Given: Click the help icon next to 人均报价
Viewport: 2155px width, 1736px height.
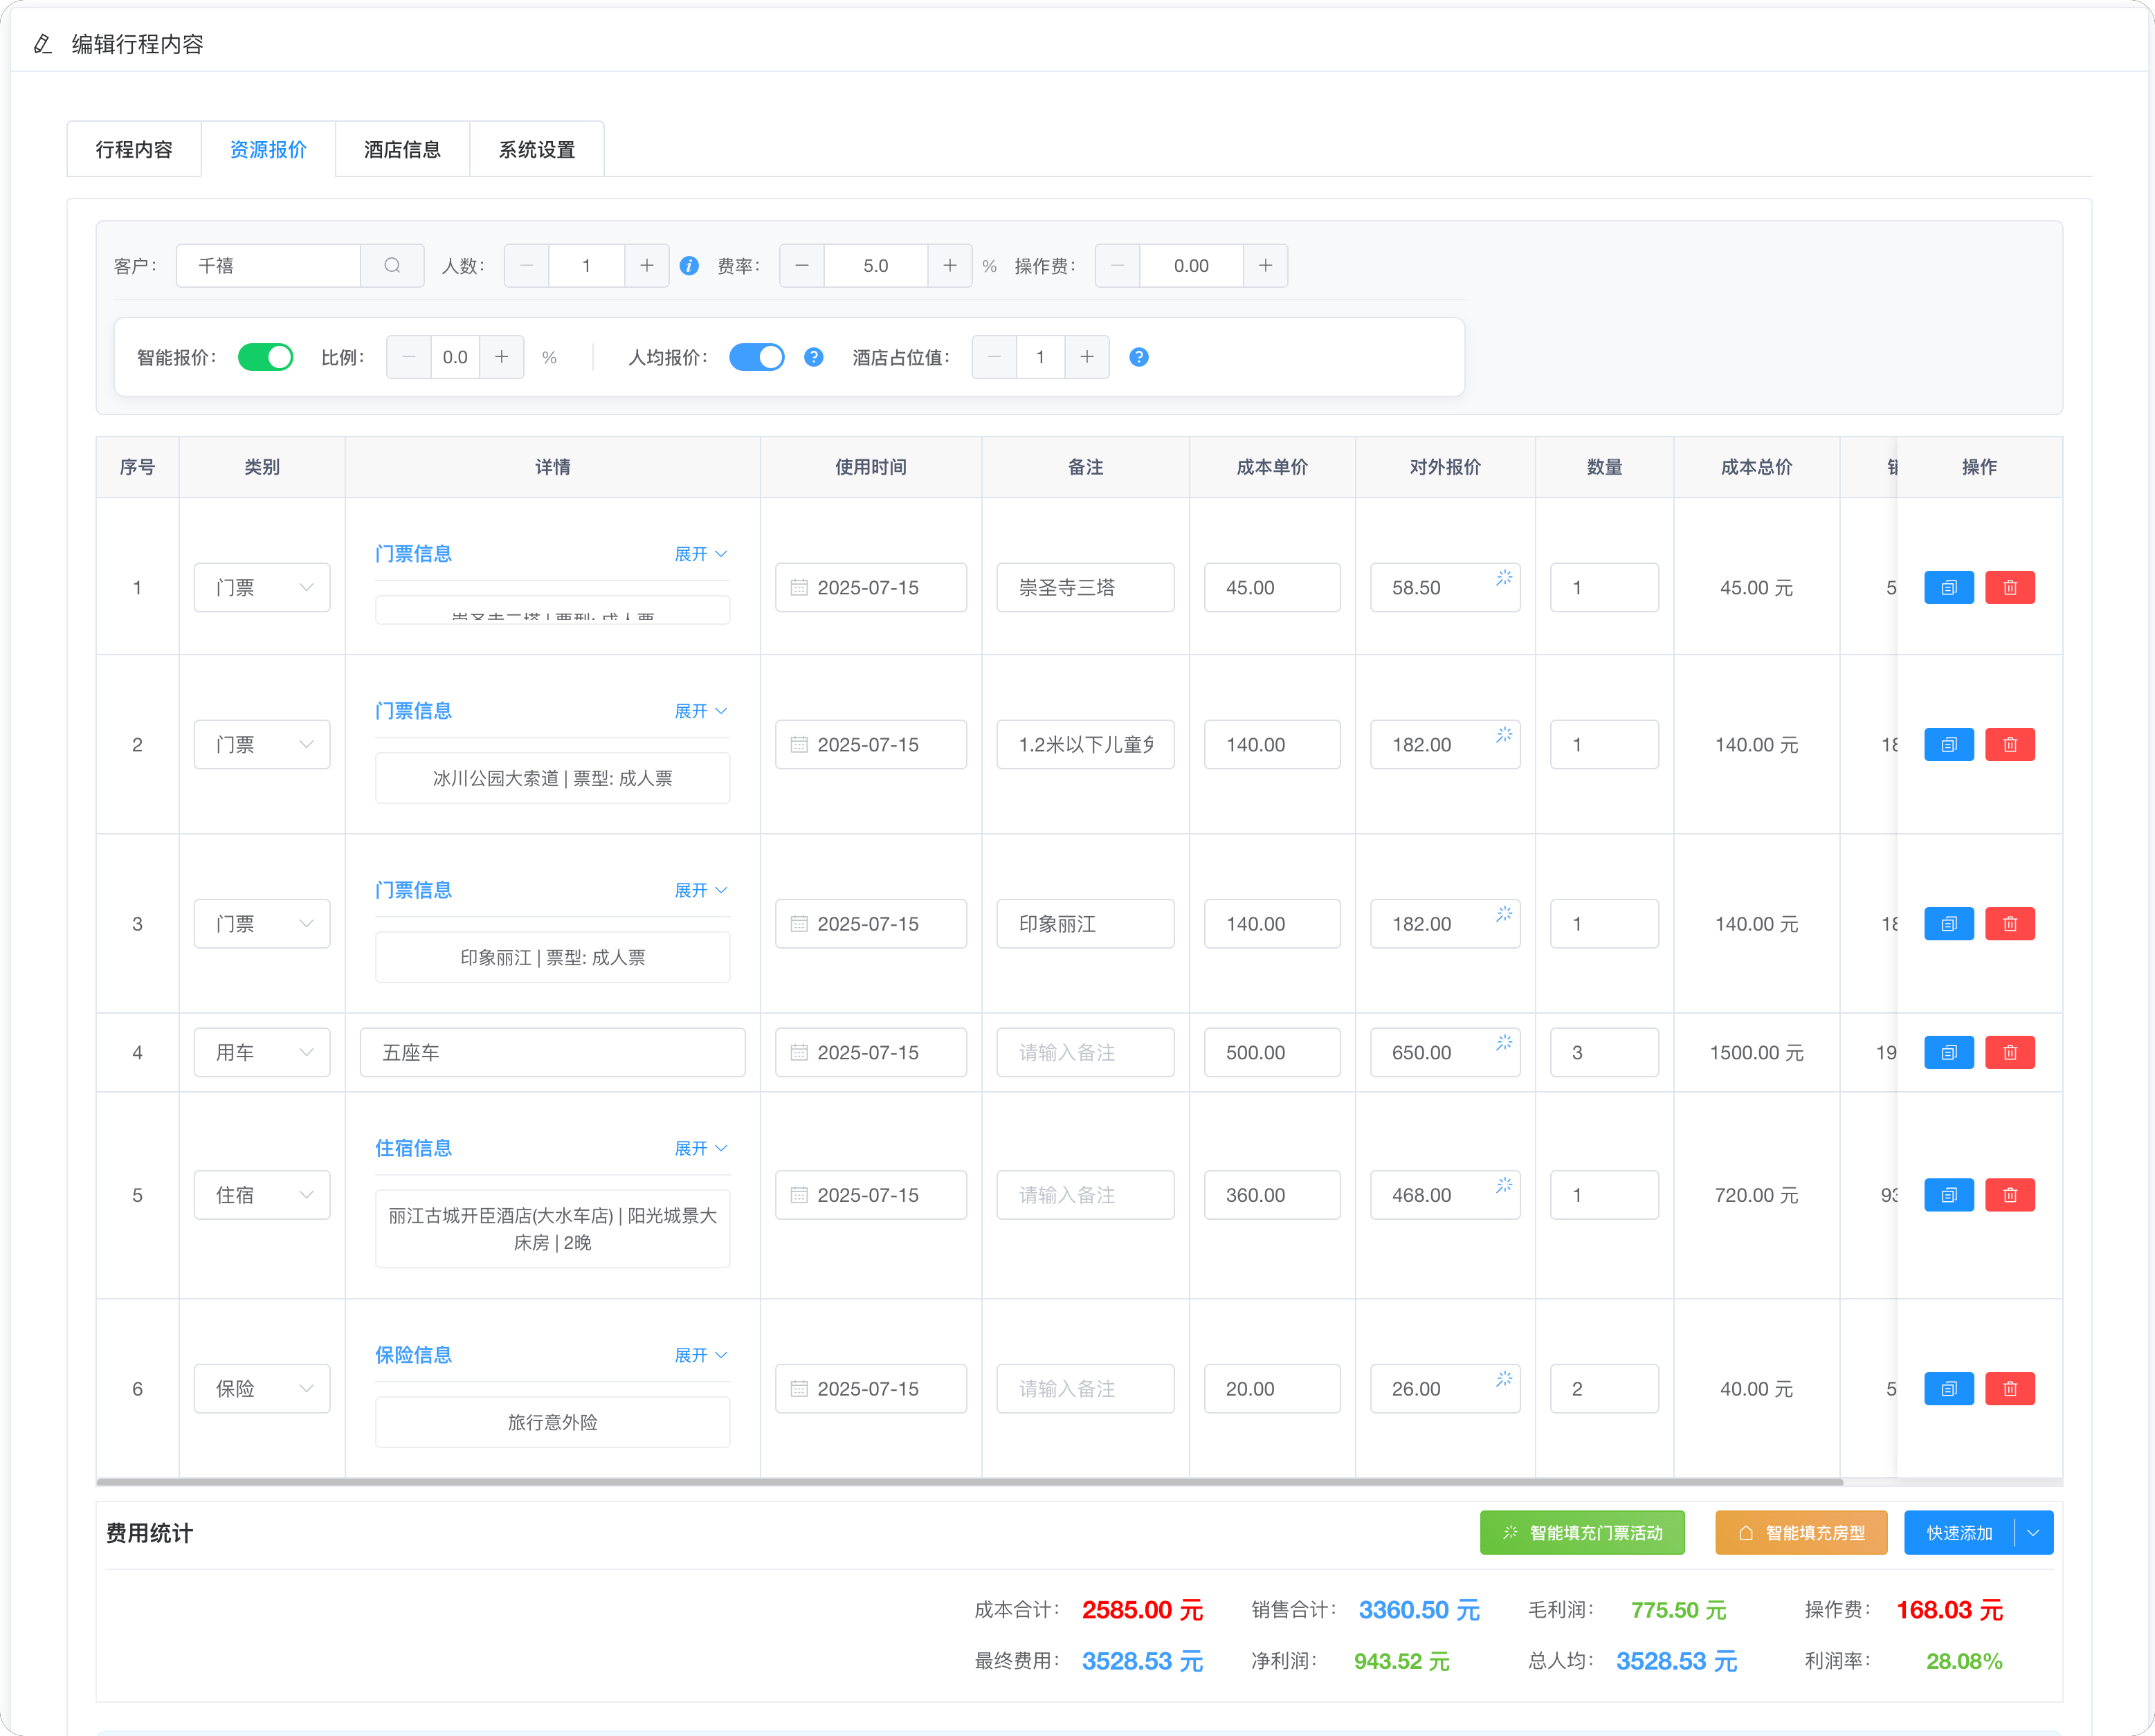Looking at the screenshot, I should pos(813,357).
